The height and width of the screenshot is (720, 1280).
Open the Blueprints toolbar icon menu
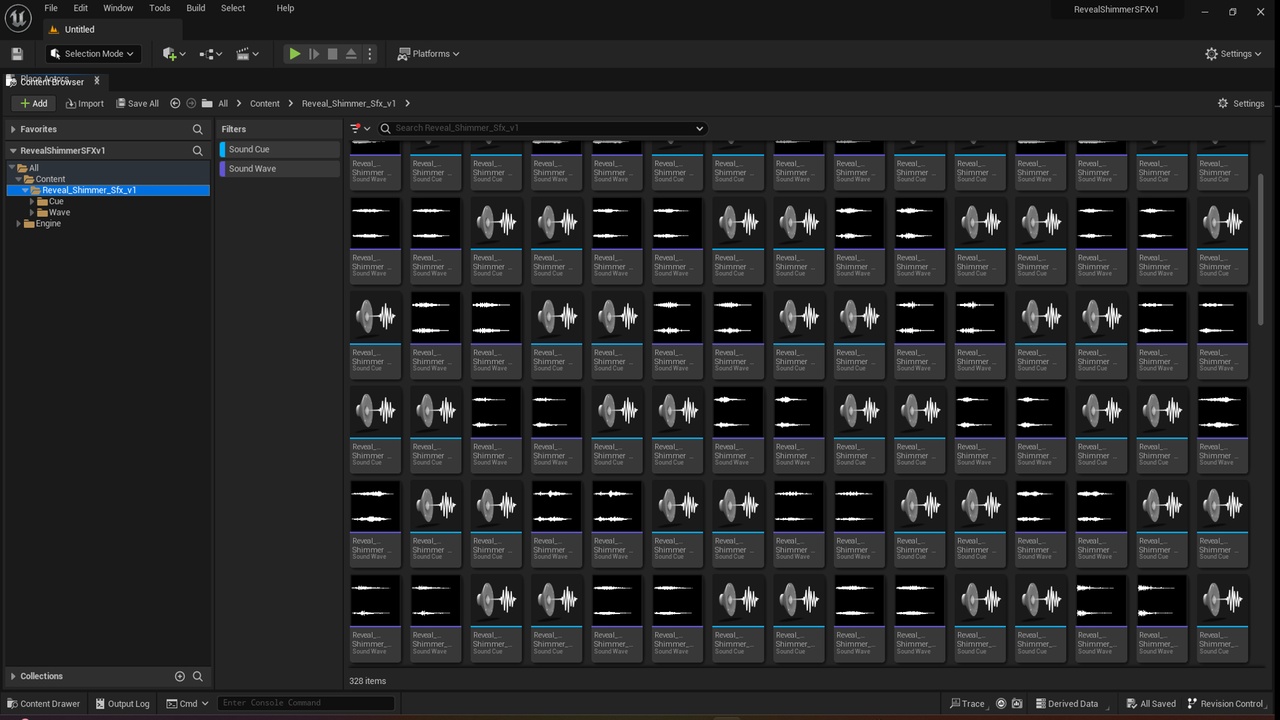tap(209, 54)
